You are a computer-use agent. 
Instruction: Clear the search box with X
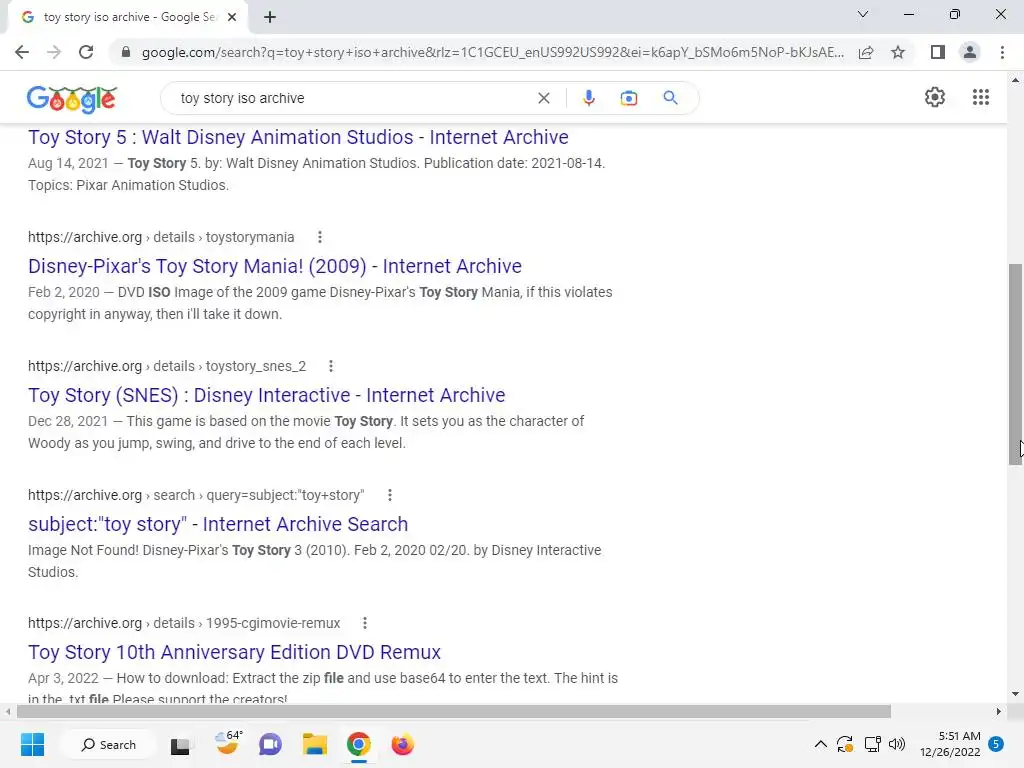543,98
